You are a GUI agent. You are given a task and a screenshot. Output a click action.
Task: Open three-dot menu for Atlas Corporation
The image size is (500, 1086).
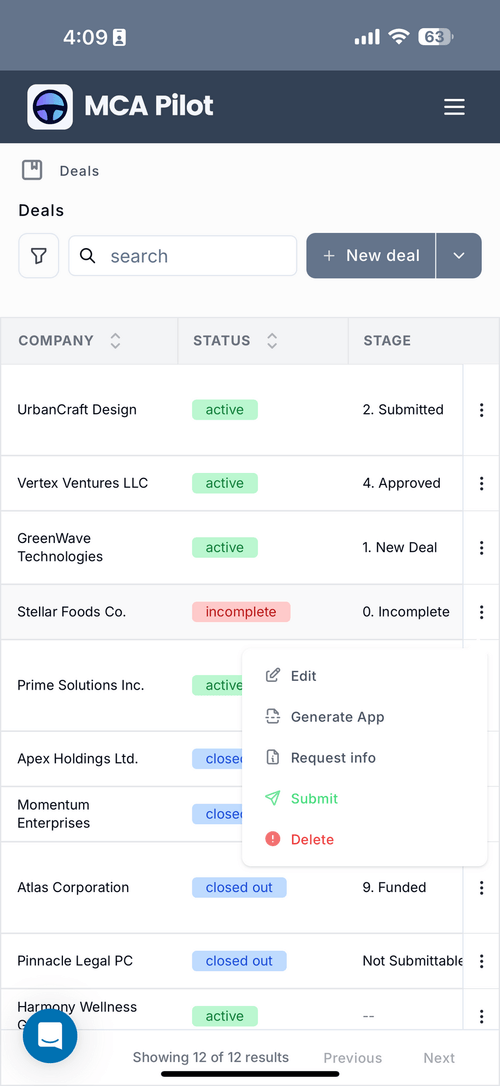pyautogui.click(x=481, y=888)
